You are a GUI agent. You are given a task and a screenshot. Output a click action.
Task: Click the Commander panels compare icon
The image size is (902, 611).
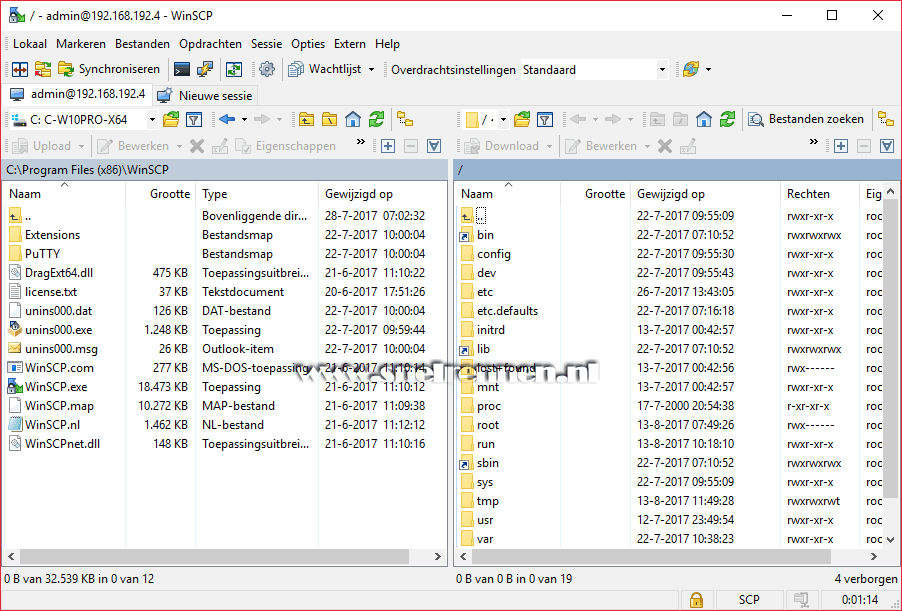pyautogui.click(x=20, y=70)
